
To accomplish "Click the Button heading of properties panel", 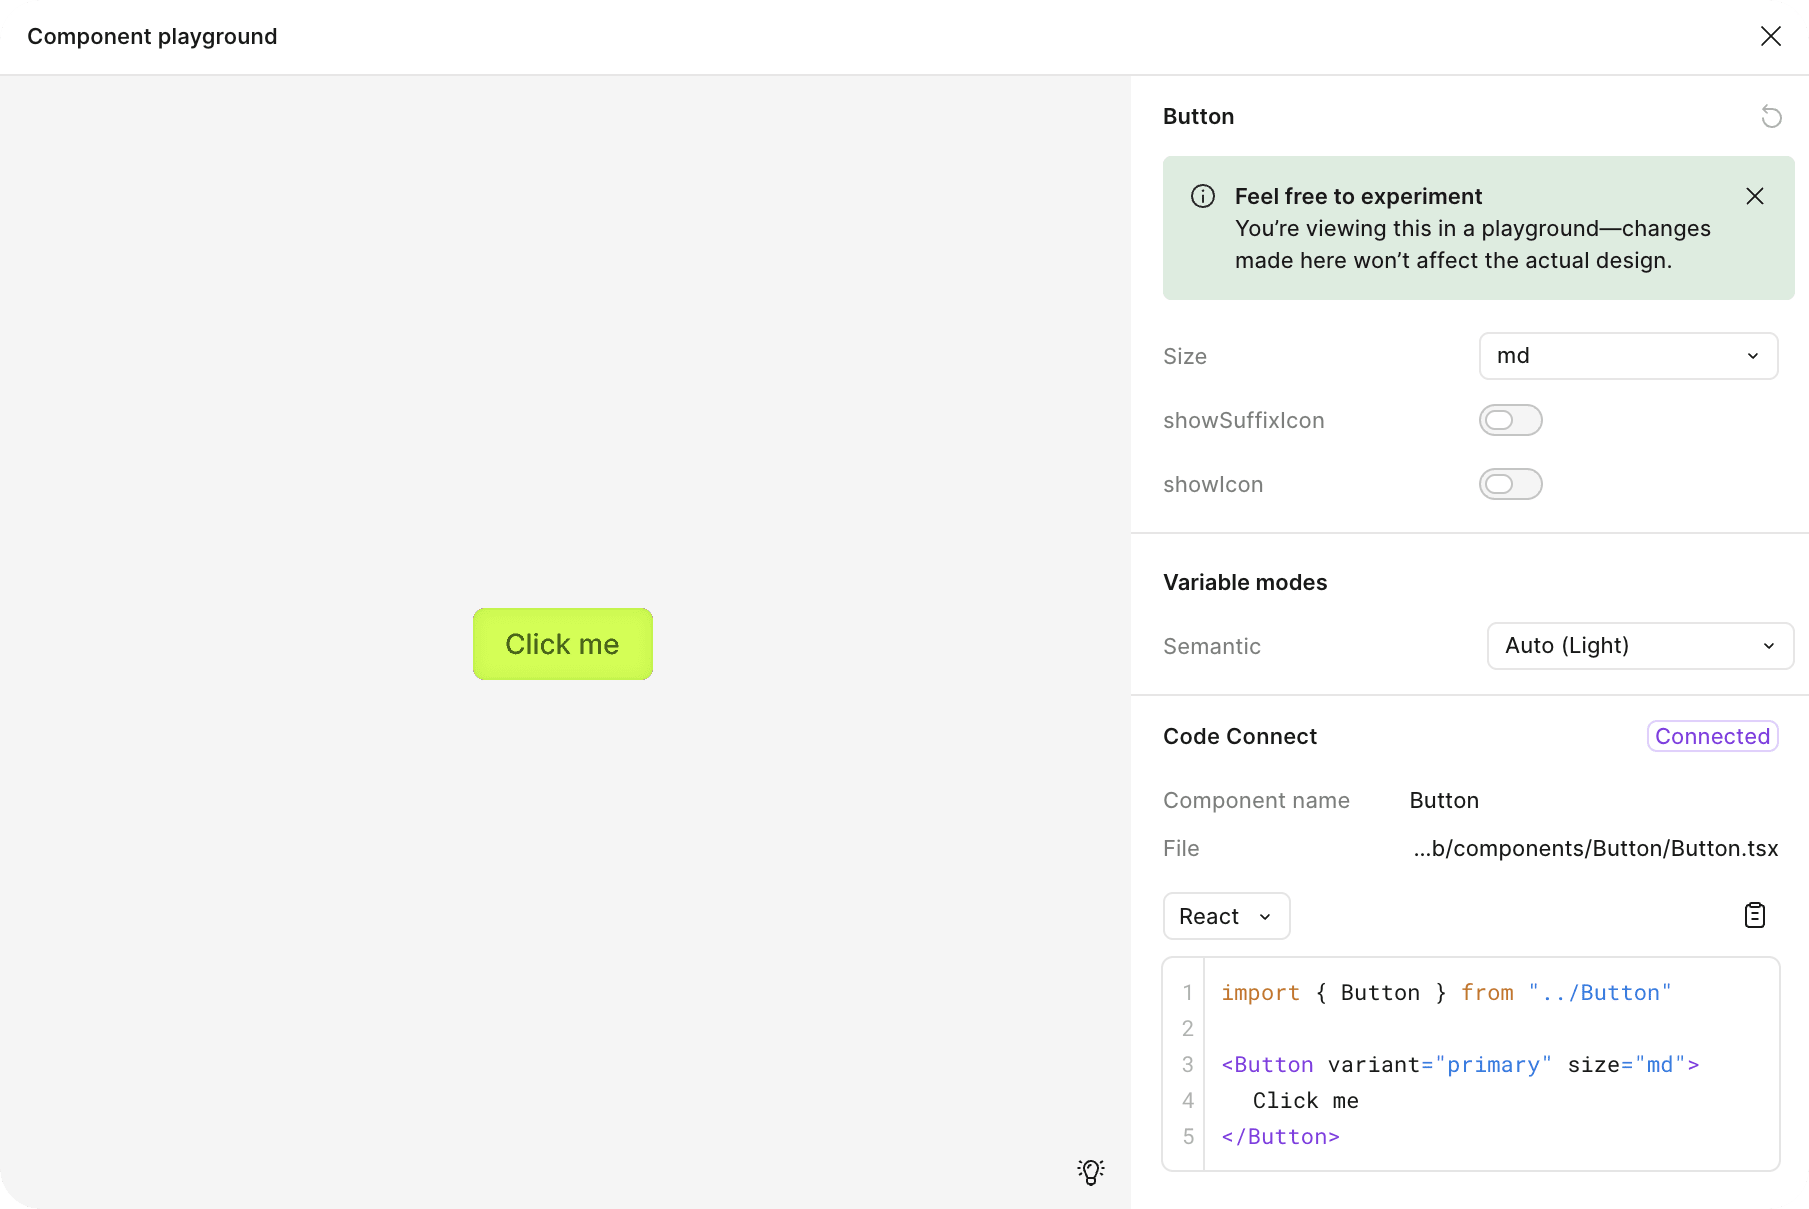I will click(x=1198, y=116).
